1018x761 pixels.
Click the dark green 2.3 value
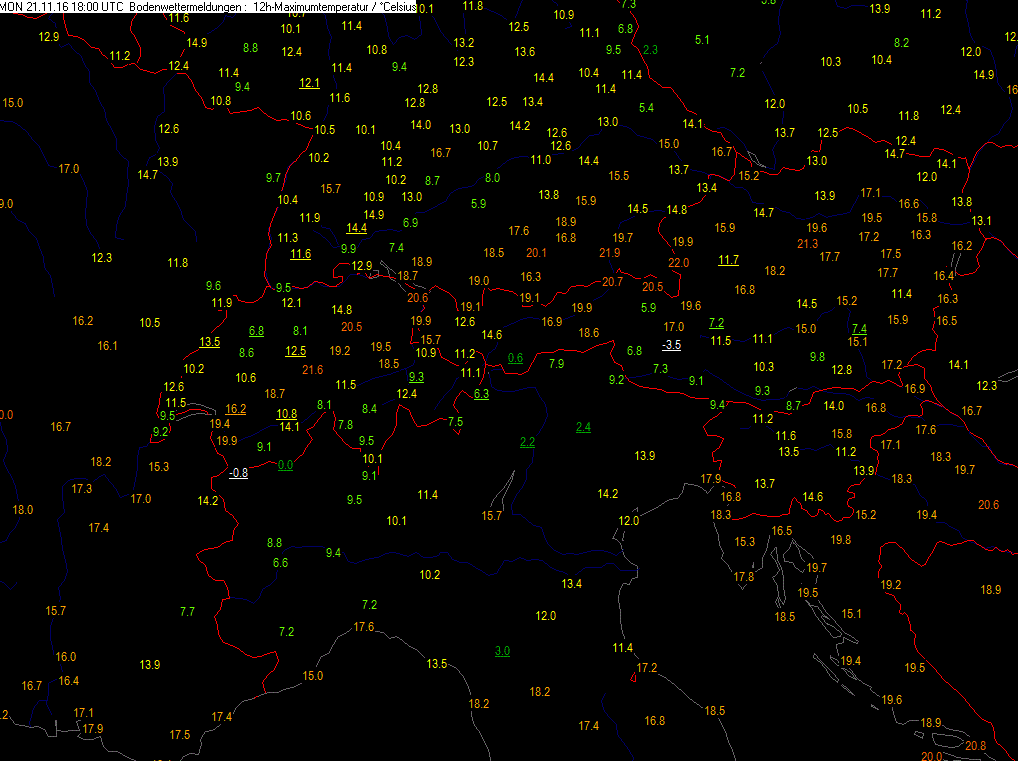[650, 50]
